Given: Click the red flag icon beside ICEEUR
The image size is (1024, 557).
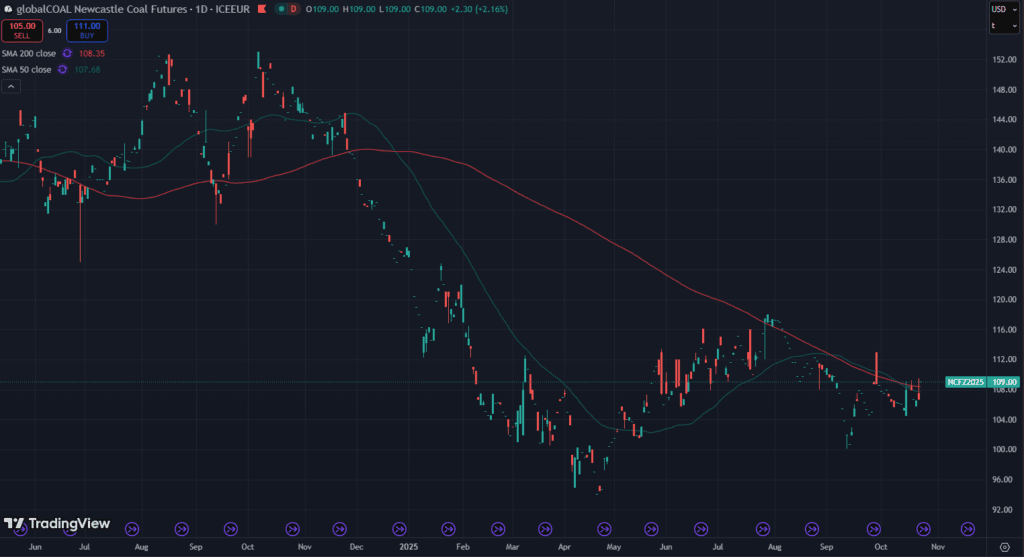Looking at the screenshot, I should click(x=262, y=9).
